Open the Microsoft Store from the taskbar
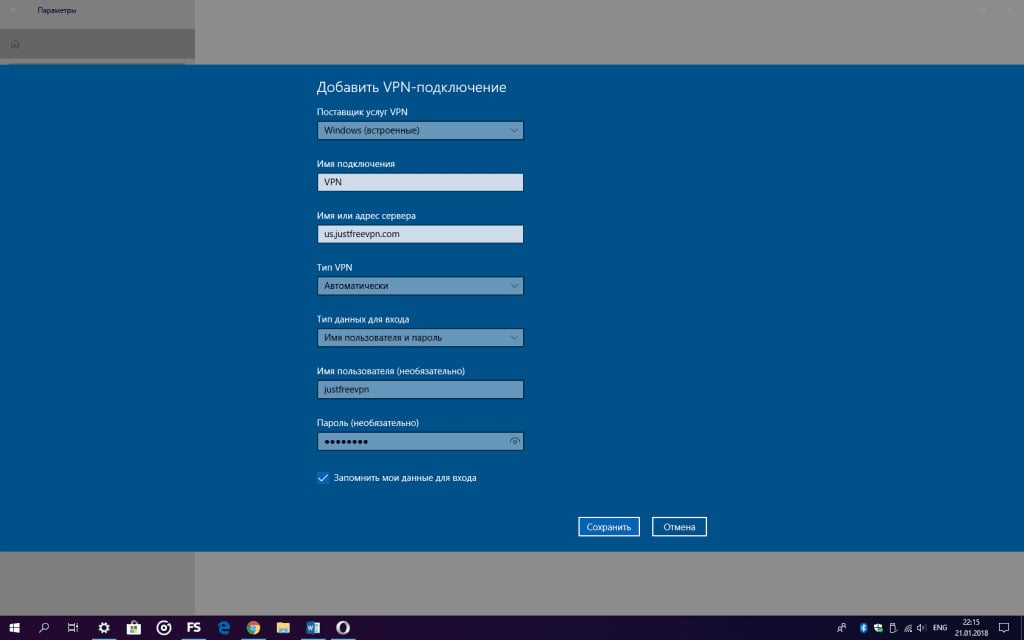The height and width of the screenshot is (640, 1024). click(x=134, y=628)
